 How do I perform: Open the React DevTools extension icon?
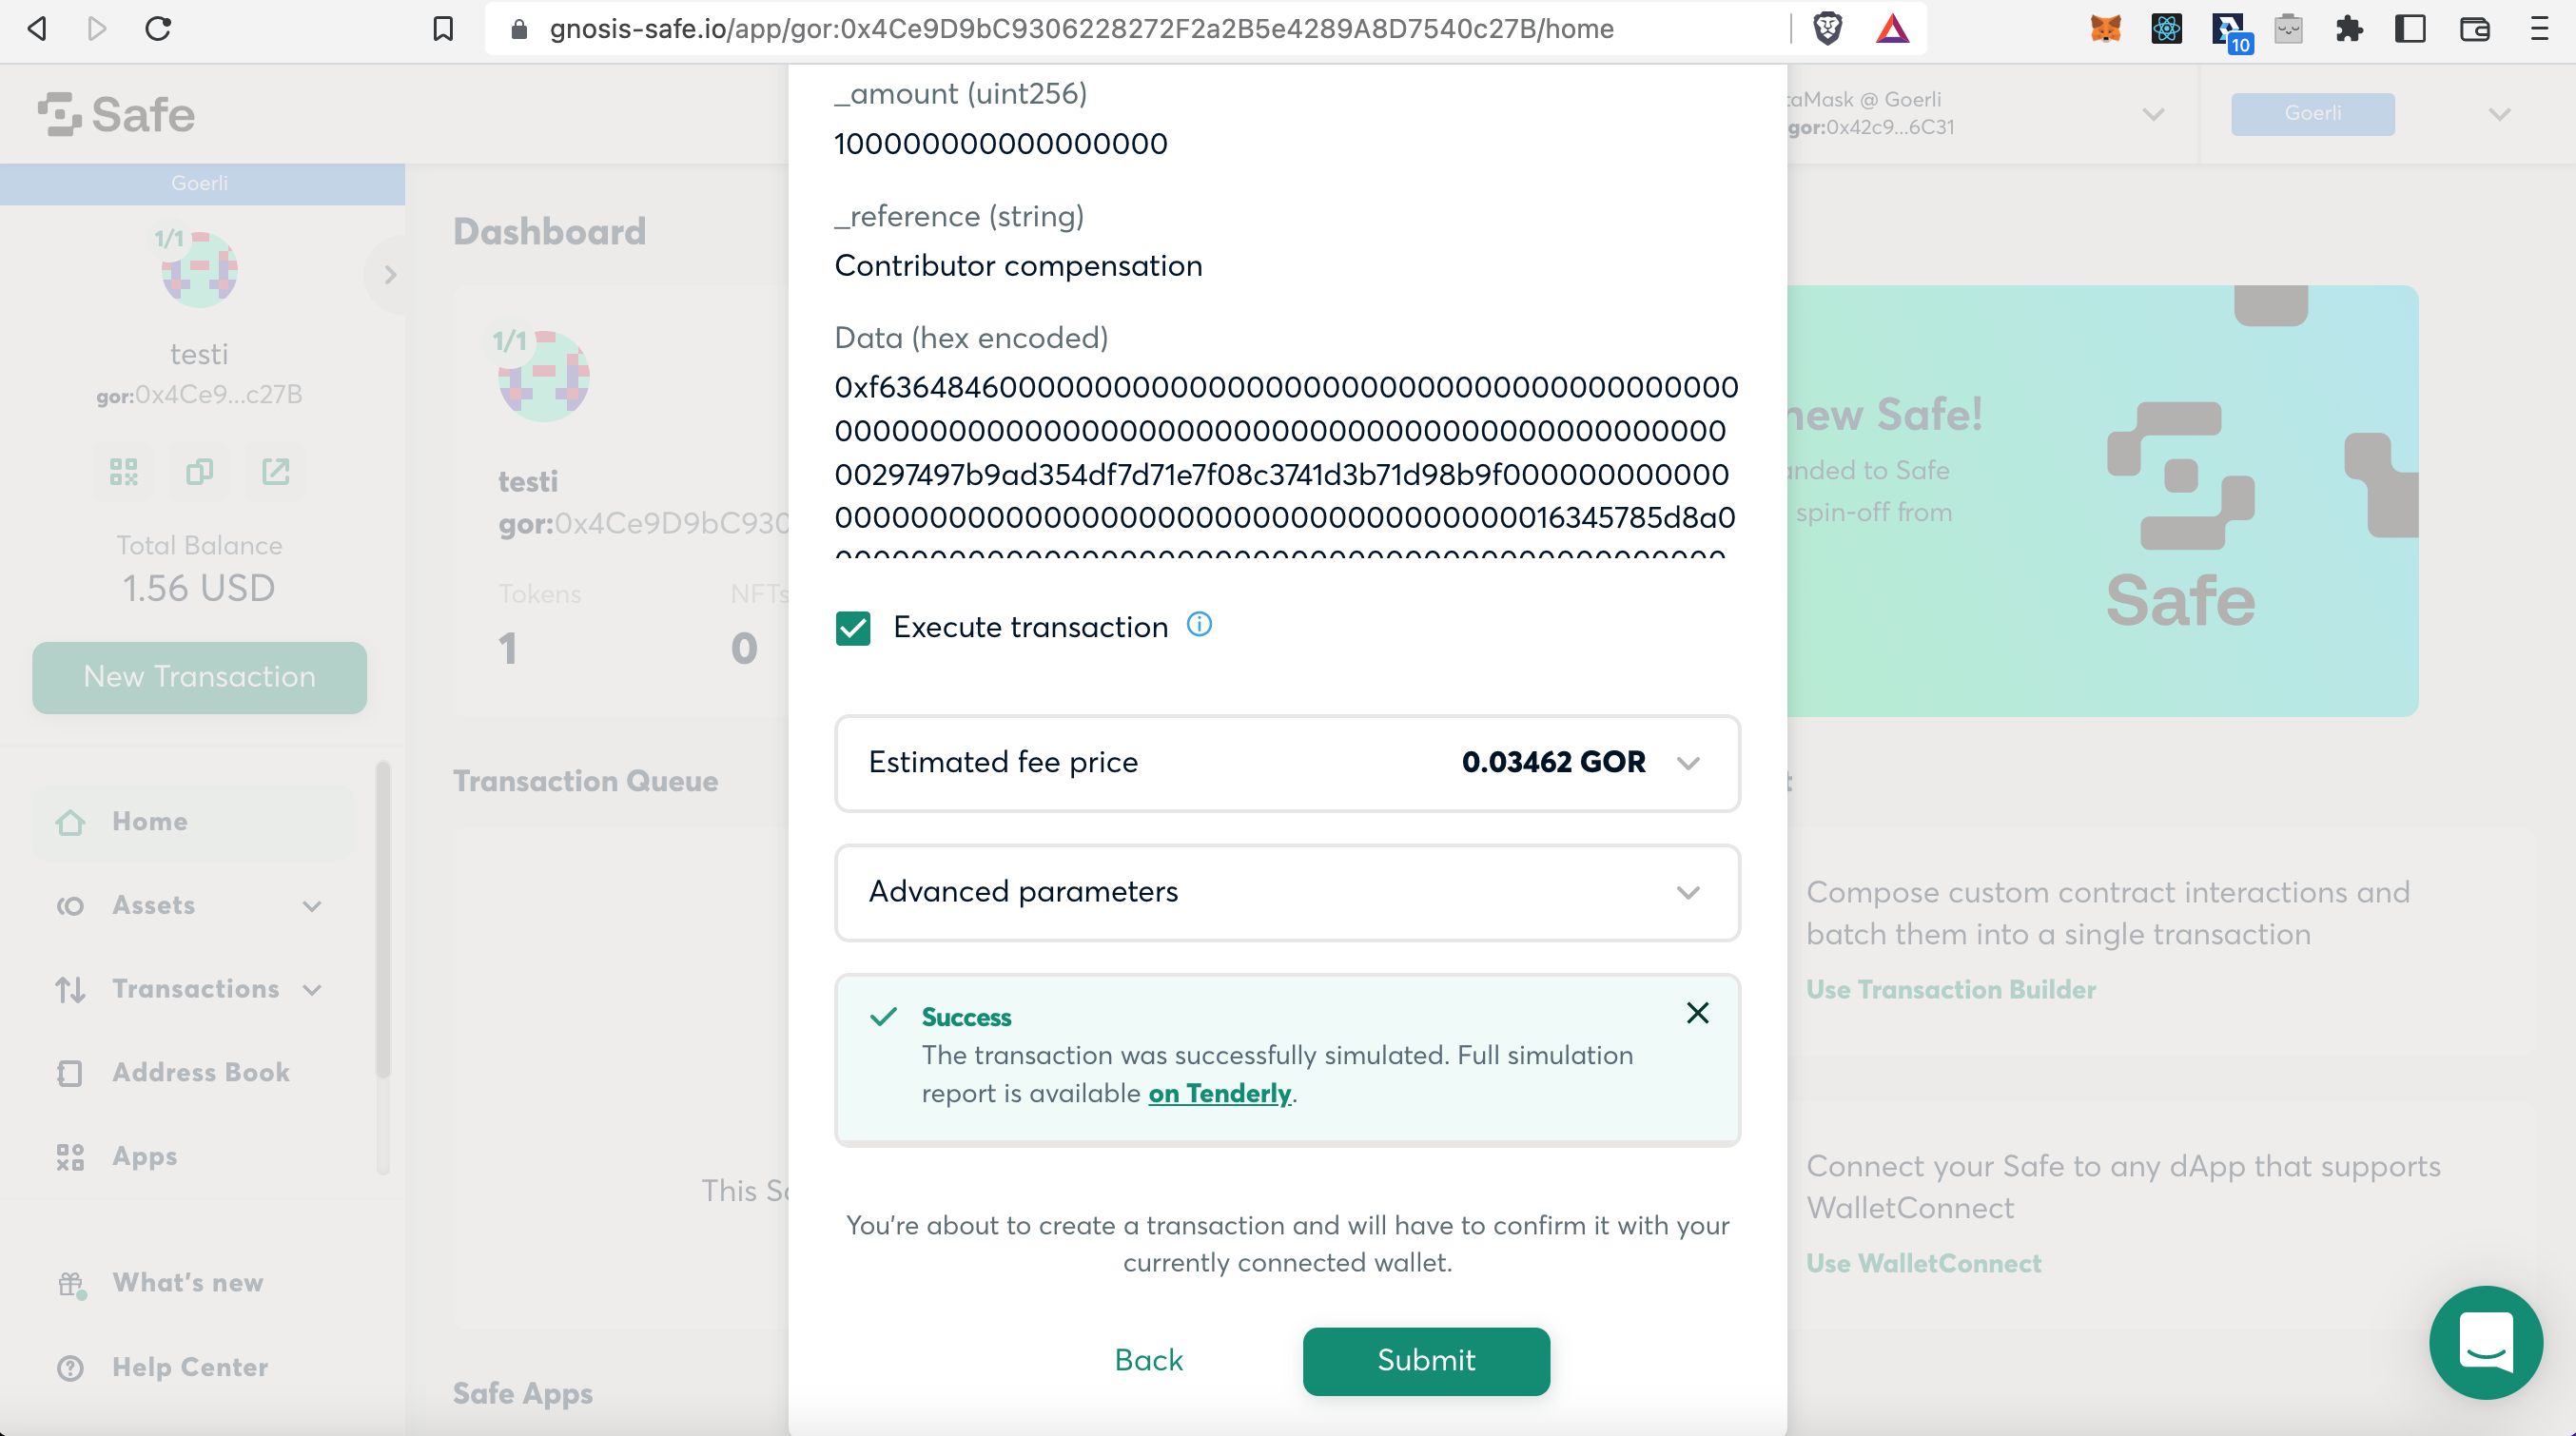(x=2166, y=29)
